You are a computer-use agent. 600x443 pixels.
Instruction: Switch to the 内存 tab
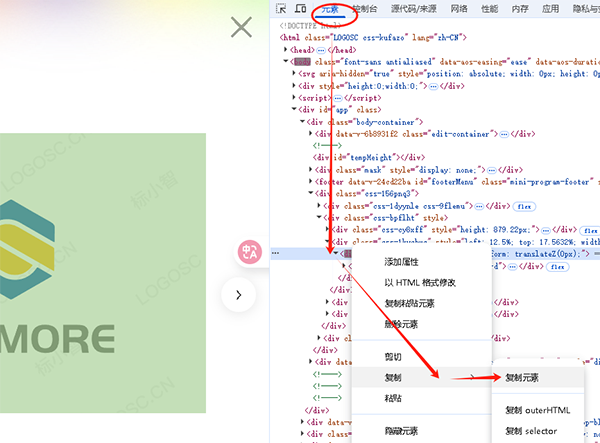[520, 9]
